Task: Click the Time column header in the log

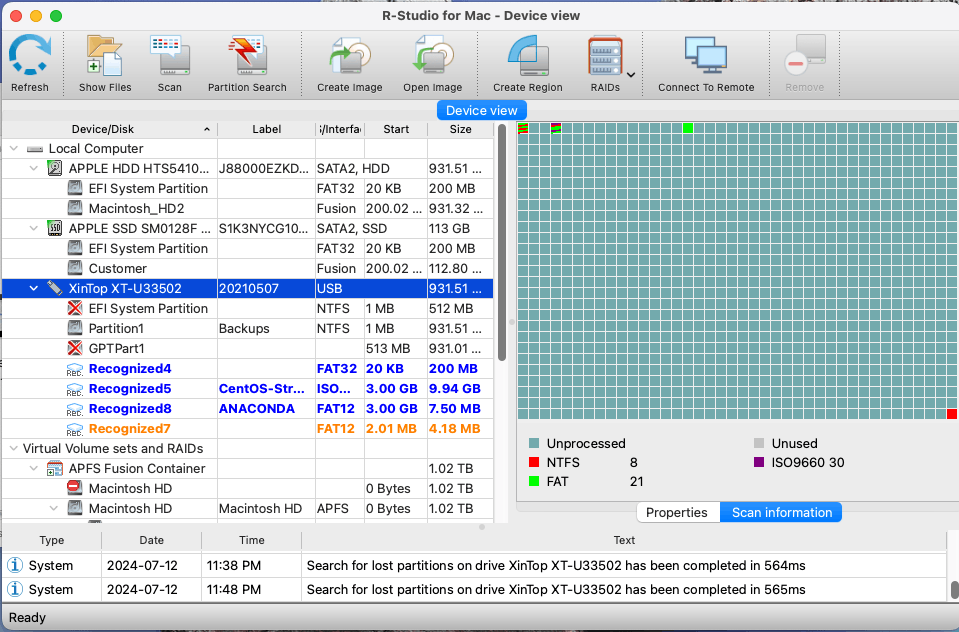Action: coord(251,540)
